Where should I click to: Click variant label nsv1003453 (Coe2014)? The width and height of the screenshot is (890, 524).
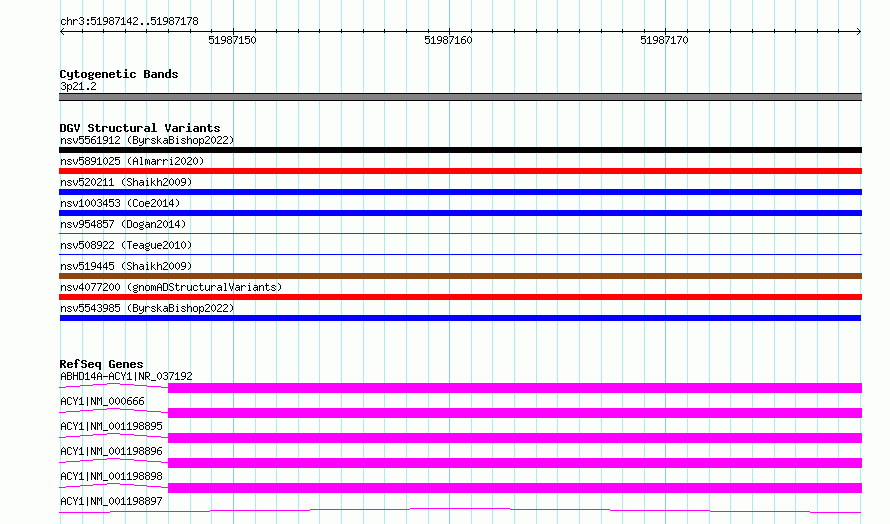tap(120, 203)
